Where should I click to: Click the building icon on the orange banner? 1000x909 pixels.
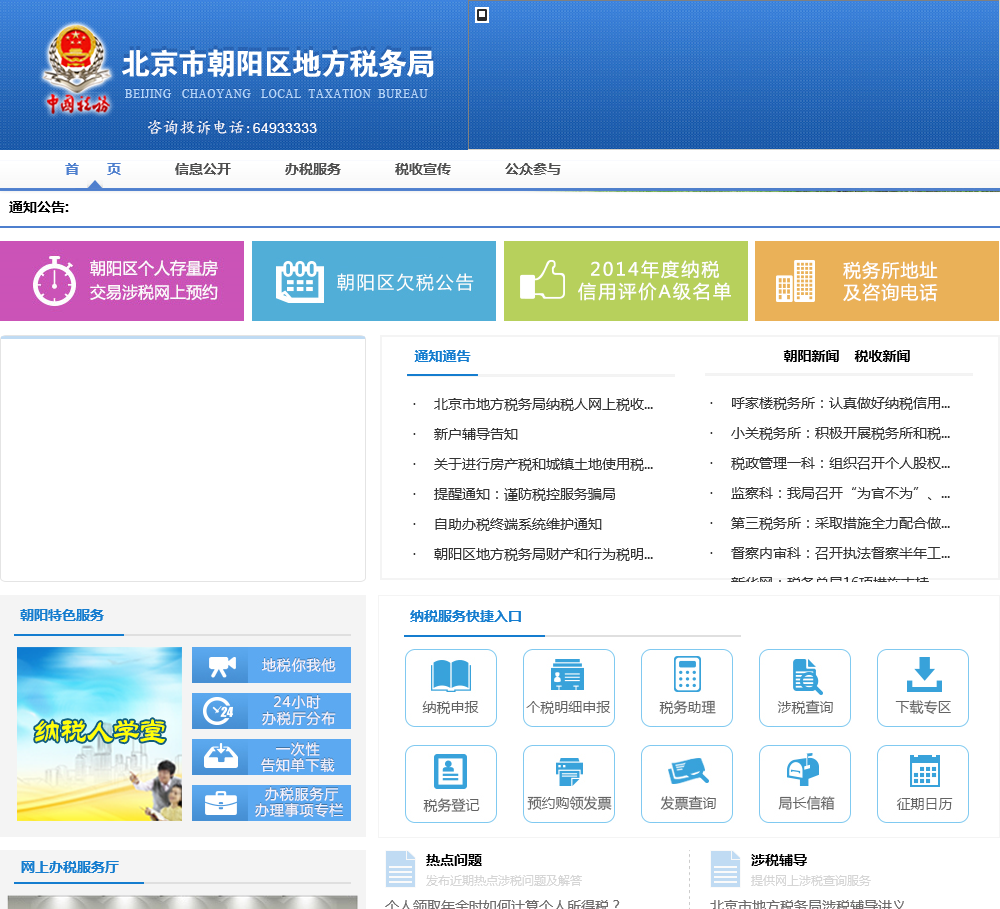795,281
